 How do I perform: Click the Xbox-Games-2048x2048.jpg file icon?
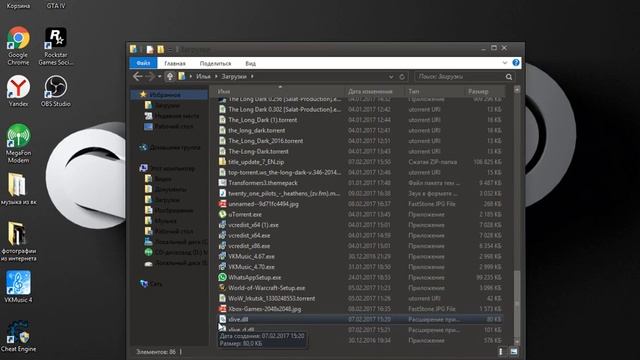222,309
